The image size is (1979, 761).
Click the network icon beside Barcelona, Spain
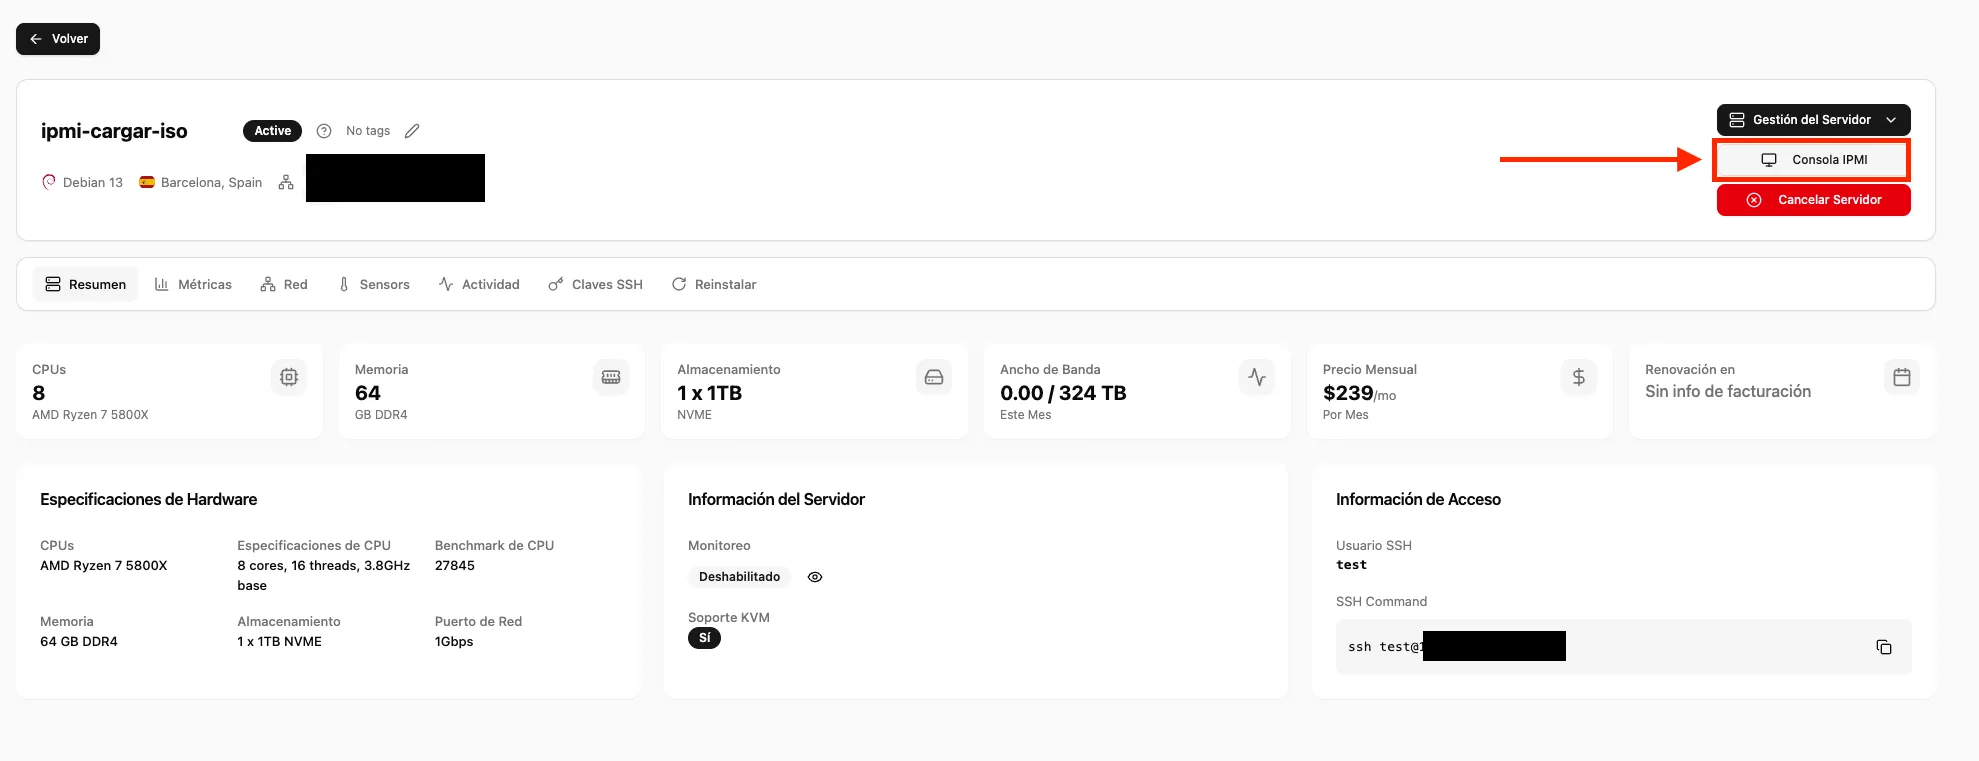point(286,182)
